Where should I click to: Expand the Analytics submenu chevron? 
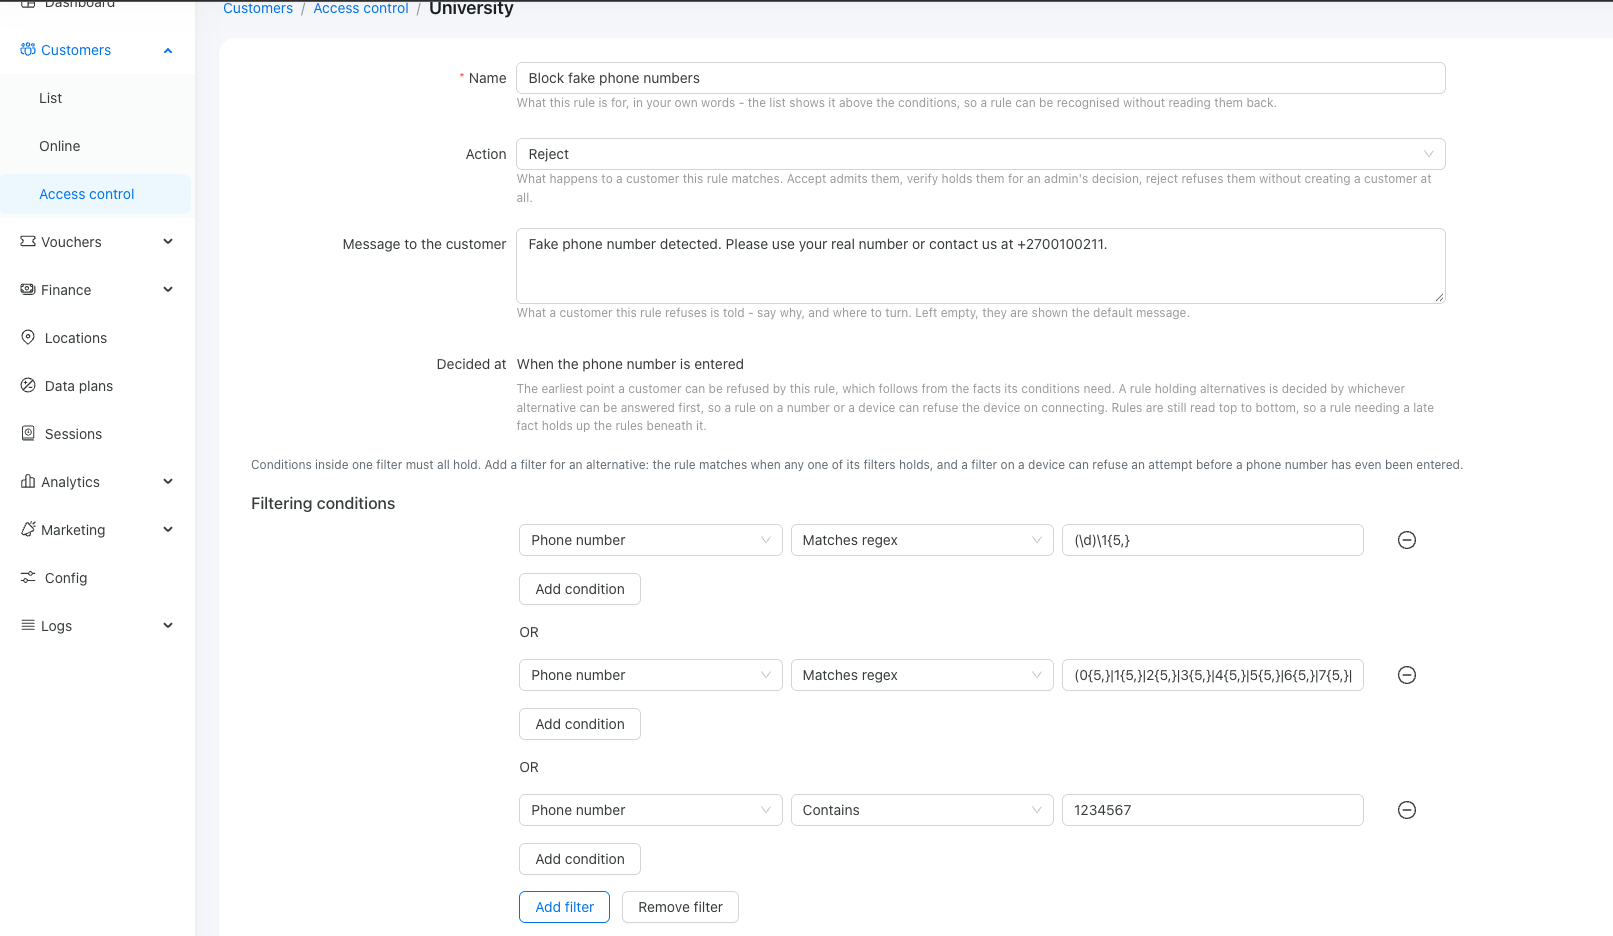(168, 481)
